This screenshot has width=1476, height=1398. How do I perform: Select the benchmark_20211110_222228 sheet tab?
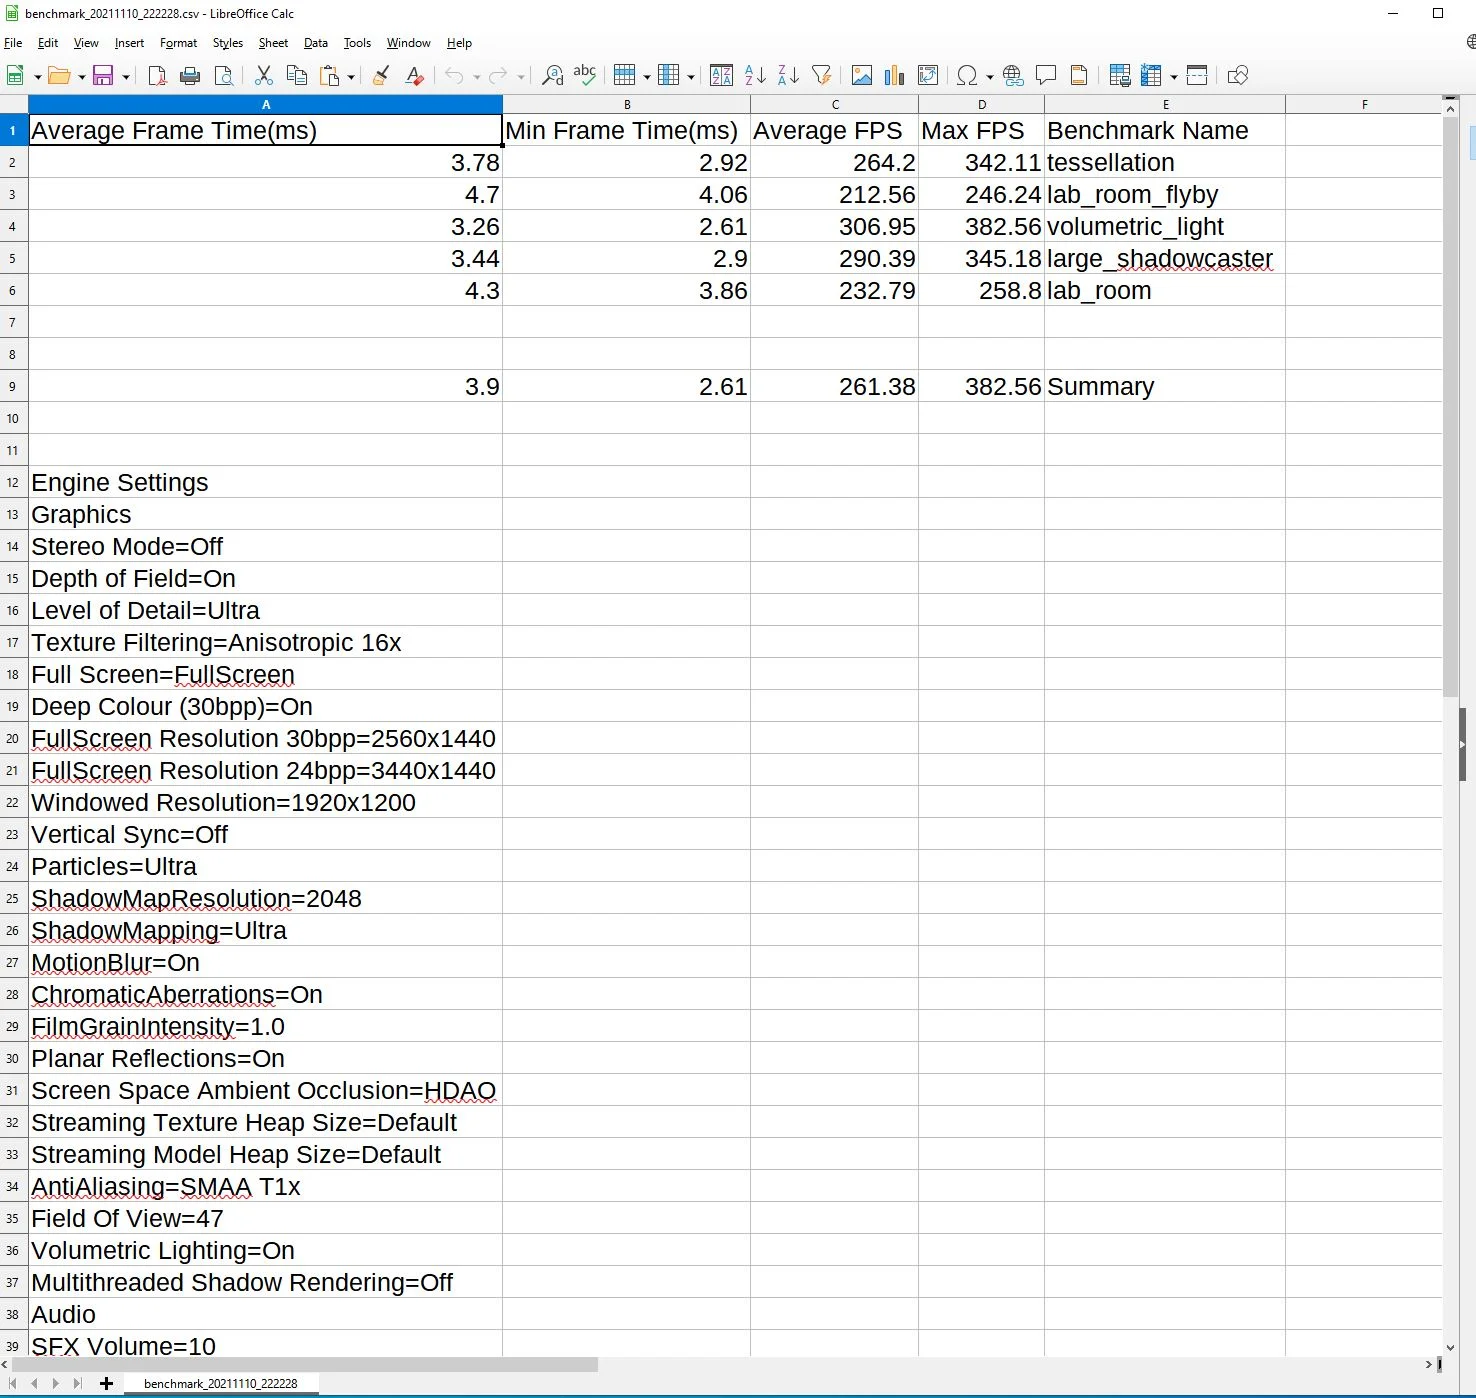pyautogui.click(x=221, y=1384)
